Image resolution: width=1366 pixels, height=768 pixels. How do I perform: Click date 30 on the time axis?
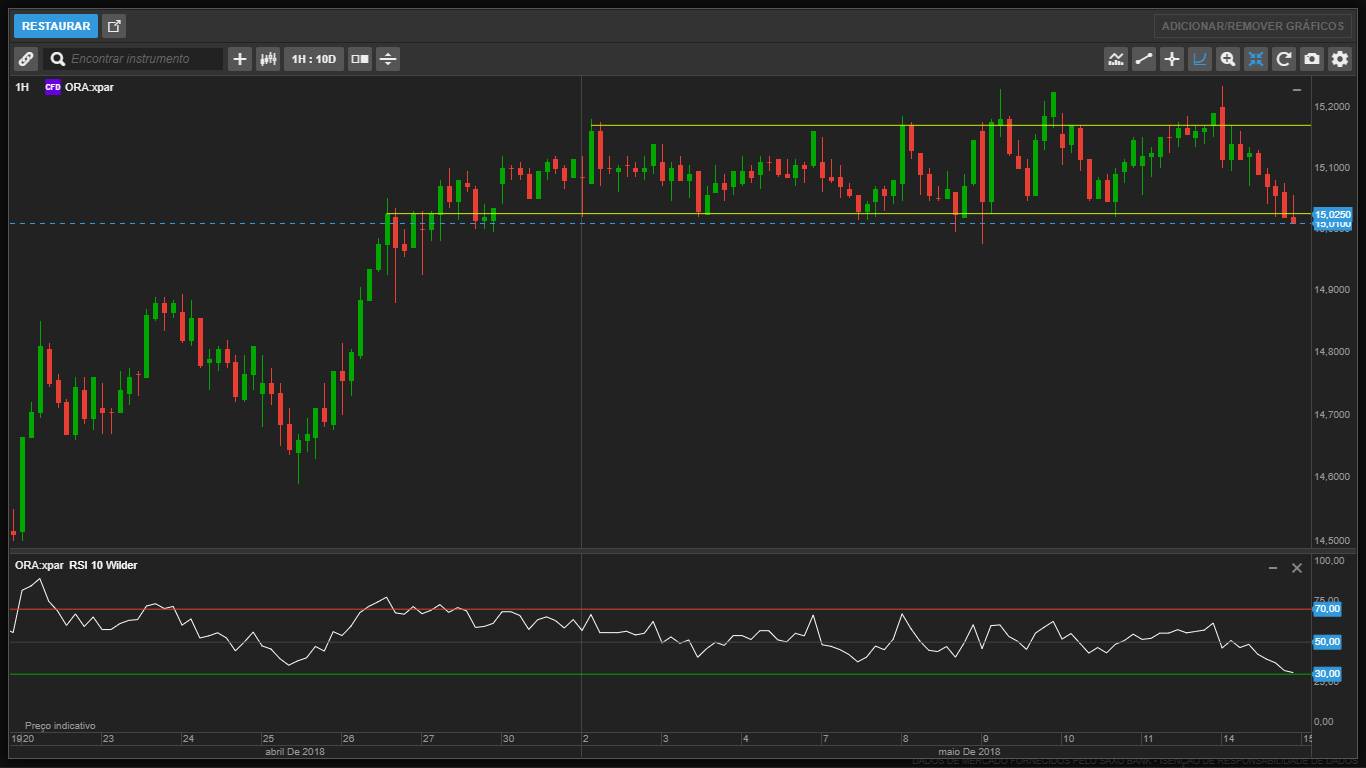508,739
